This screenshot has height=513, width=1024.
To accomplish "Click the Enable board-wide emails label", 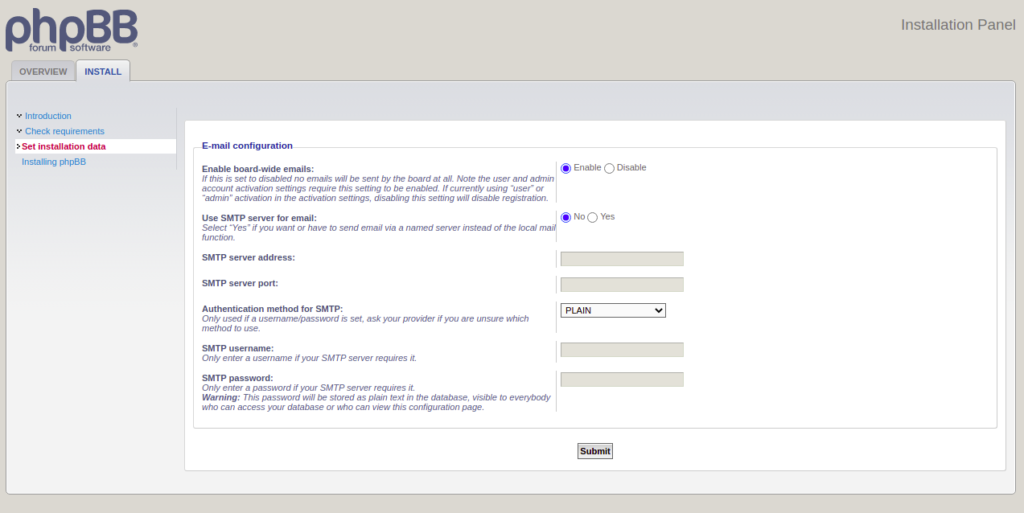I will tap(258, 169).
